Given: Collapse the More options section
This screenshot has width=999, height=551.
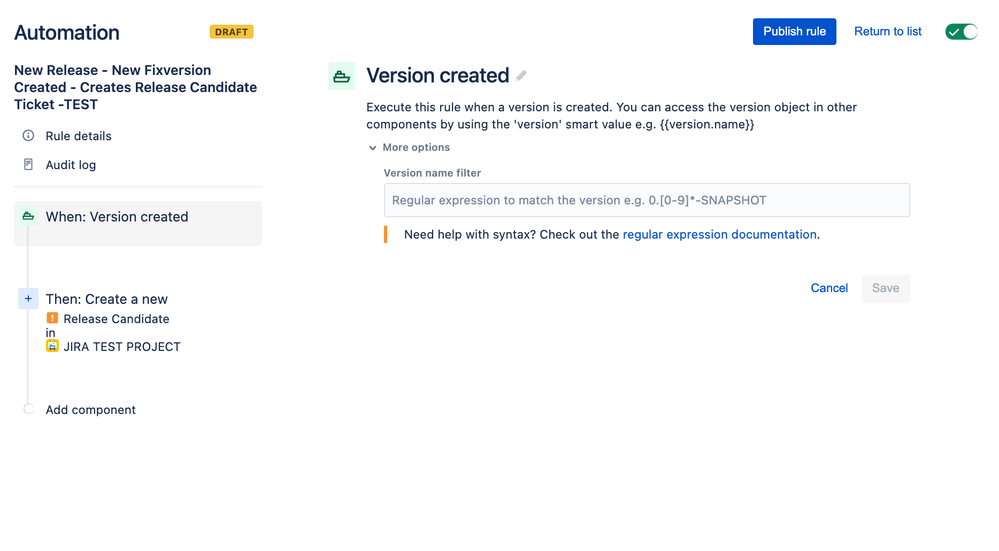Looking at the screenshot, I should click(409, 147).
